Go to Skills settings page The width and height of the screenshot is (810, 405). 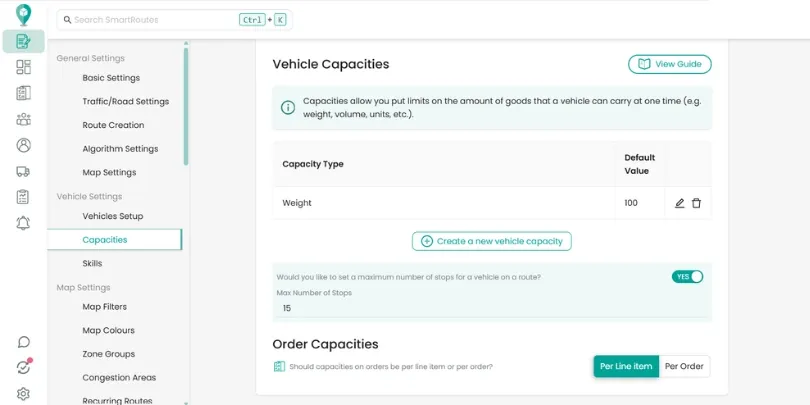point(92,263)
